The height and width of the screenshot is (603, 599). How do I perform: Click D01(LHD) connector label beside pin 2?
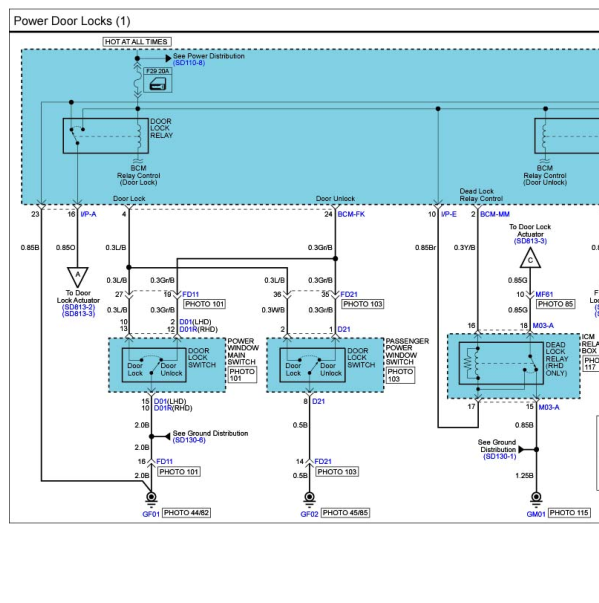[195, 322]
